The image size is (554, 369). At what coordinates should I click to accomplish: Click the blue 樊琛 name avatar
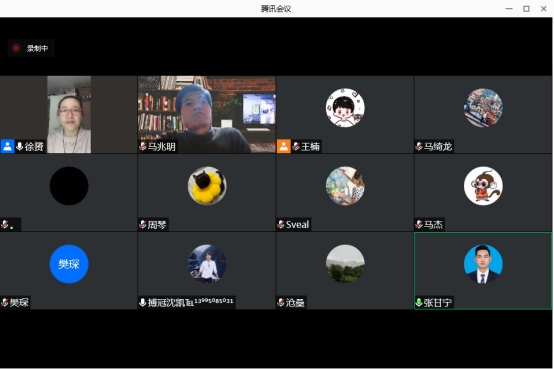pos(69,264)
